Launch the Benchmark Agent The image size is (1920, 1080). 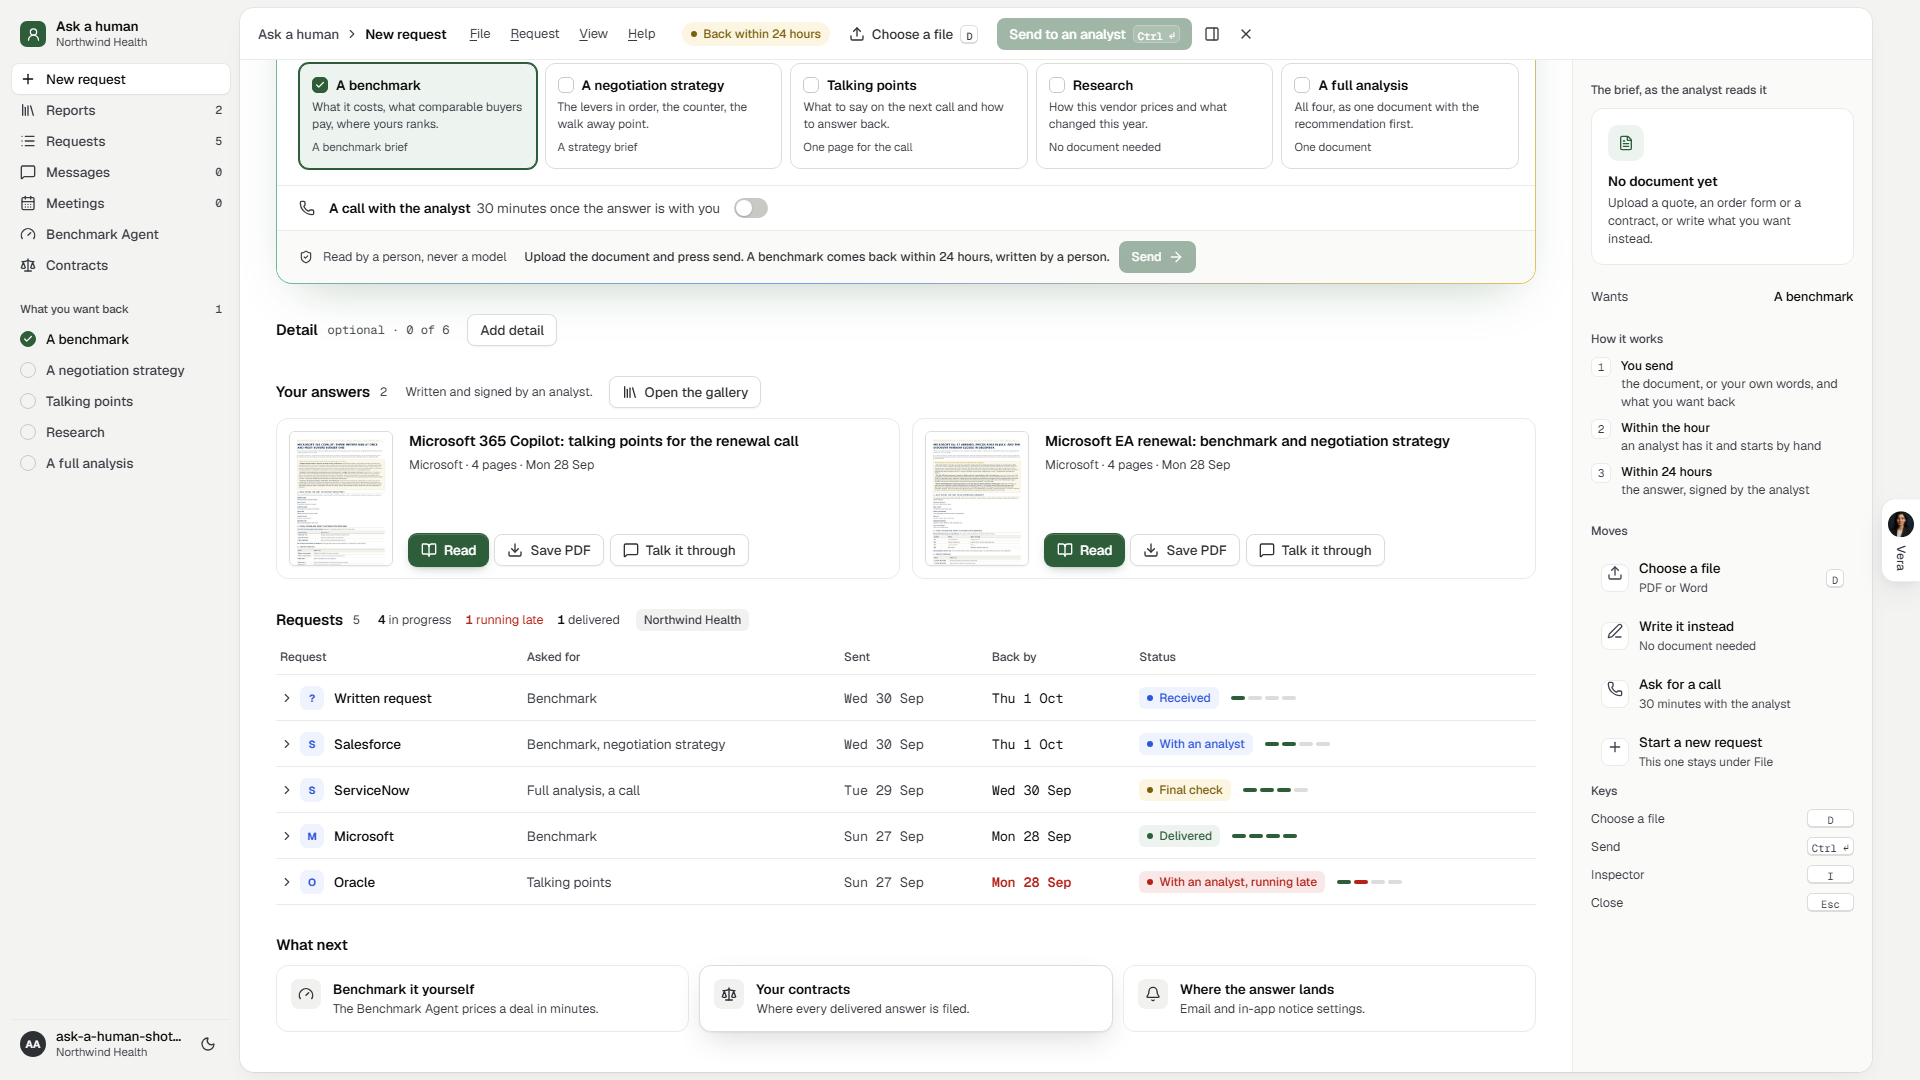point(120,234)
